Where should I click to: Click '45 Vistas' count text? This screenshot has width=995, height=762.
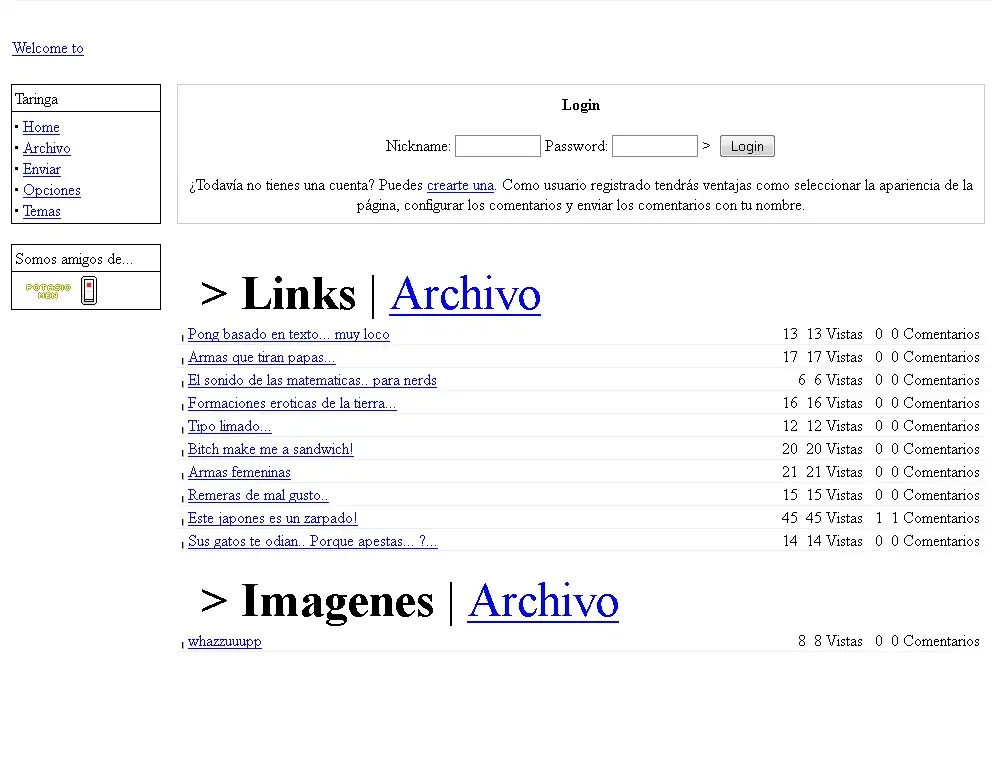[x=834, y=518]
